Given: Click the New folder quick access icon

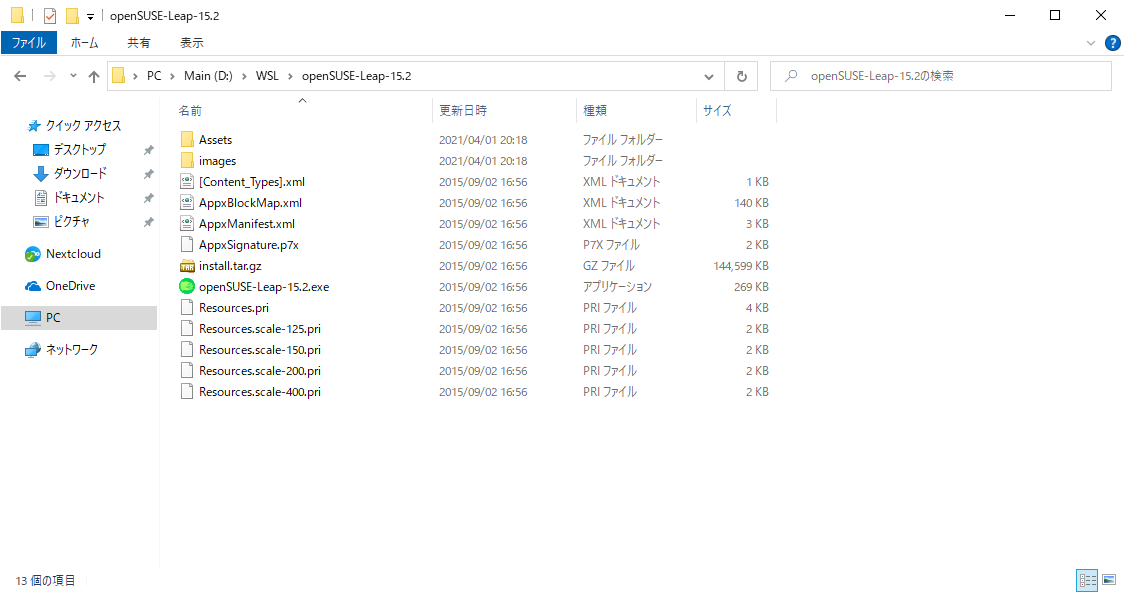Looking at the screenshot, I should tap(72, 15).
